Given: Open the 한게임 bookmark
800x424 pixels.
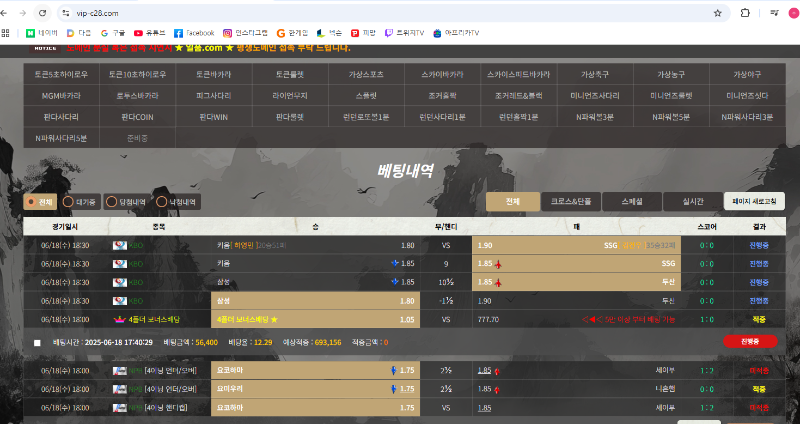Looking at the screenshot, I should pos(292,33).
